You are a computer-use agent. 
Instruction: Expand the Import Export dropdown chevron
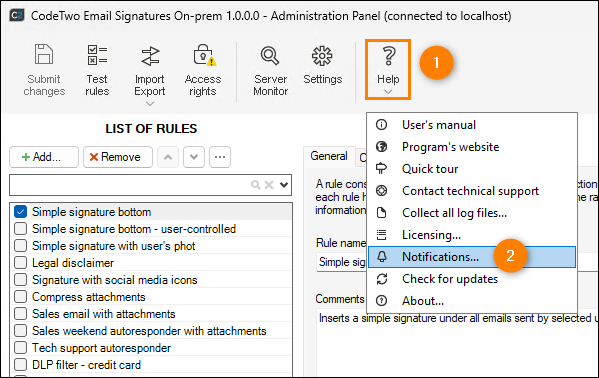coord(150,104)
